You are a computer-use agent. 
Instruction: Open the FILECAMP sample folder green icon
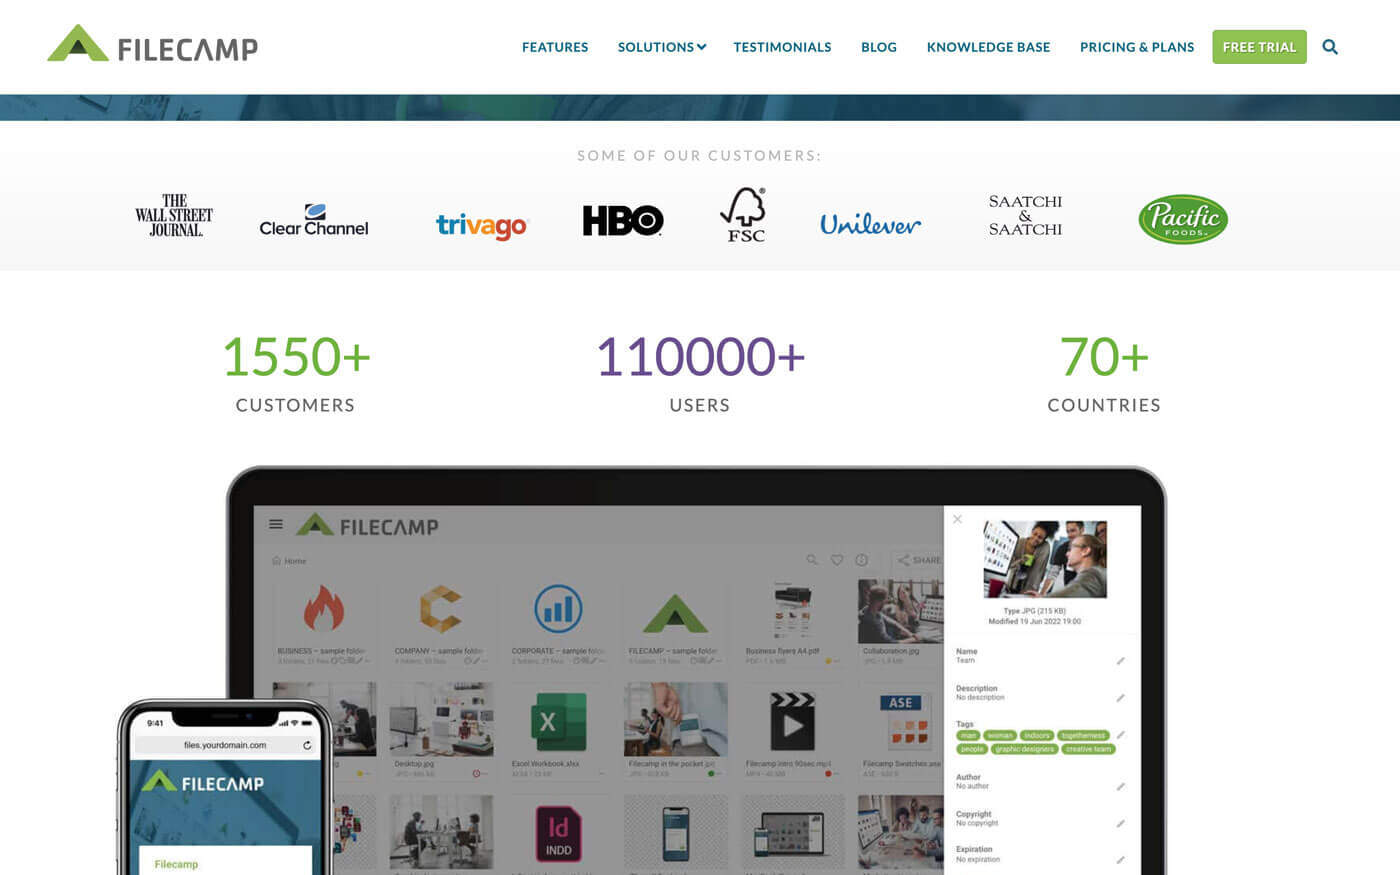675,612
